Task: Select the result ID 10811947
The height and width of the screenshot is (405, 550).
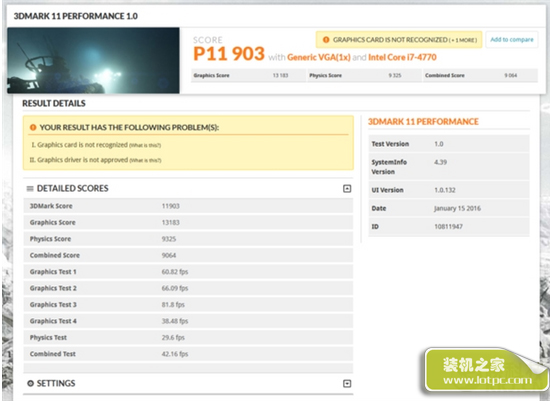Action: coord(448,227)
